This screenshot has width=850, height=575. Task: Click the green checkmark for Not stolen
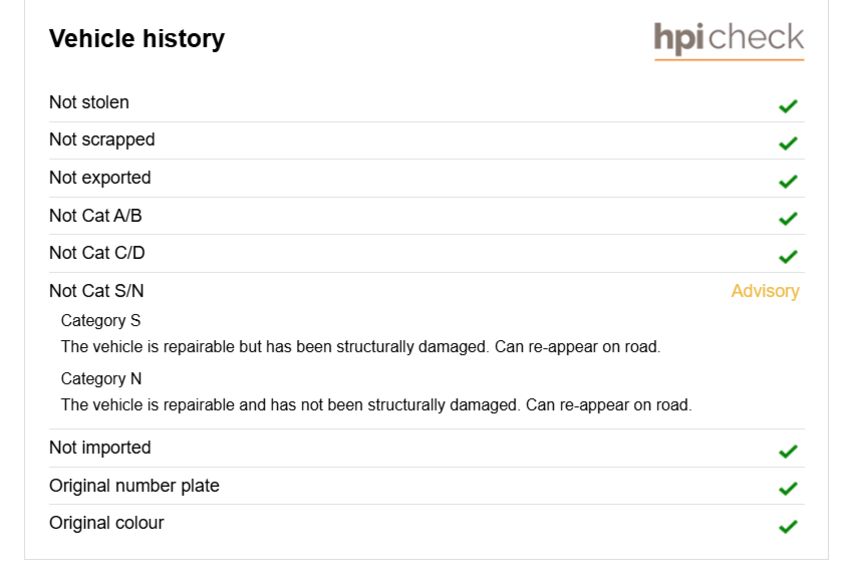point(788,106)
